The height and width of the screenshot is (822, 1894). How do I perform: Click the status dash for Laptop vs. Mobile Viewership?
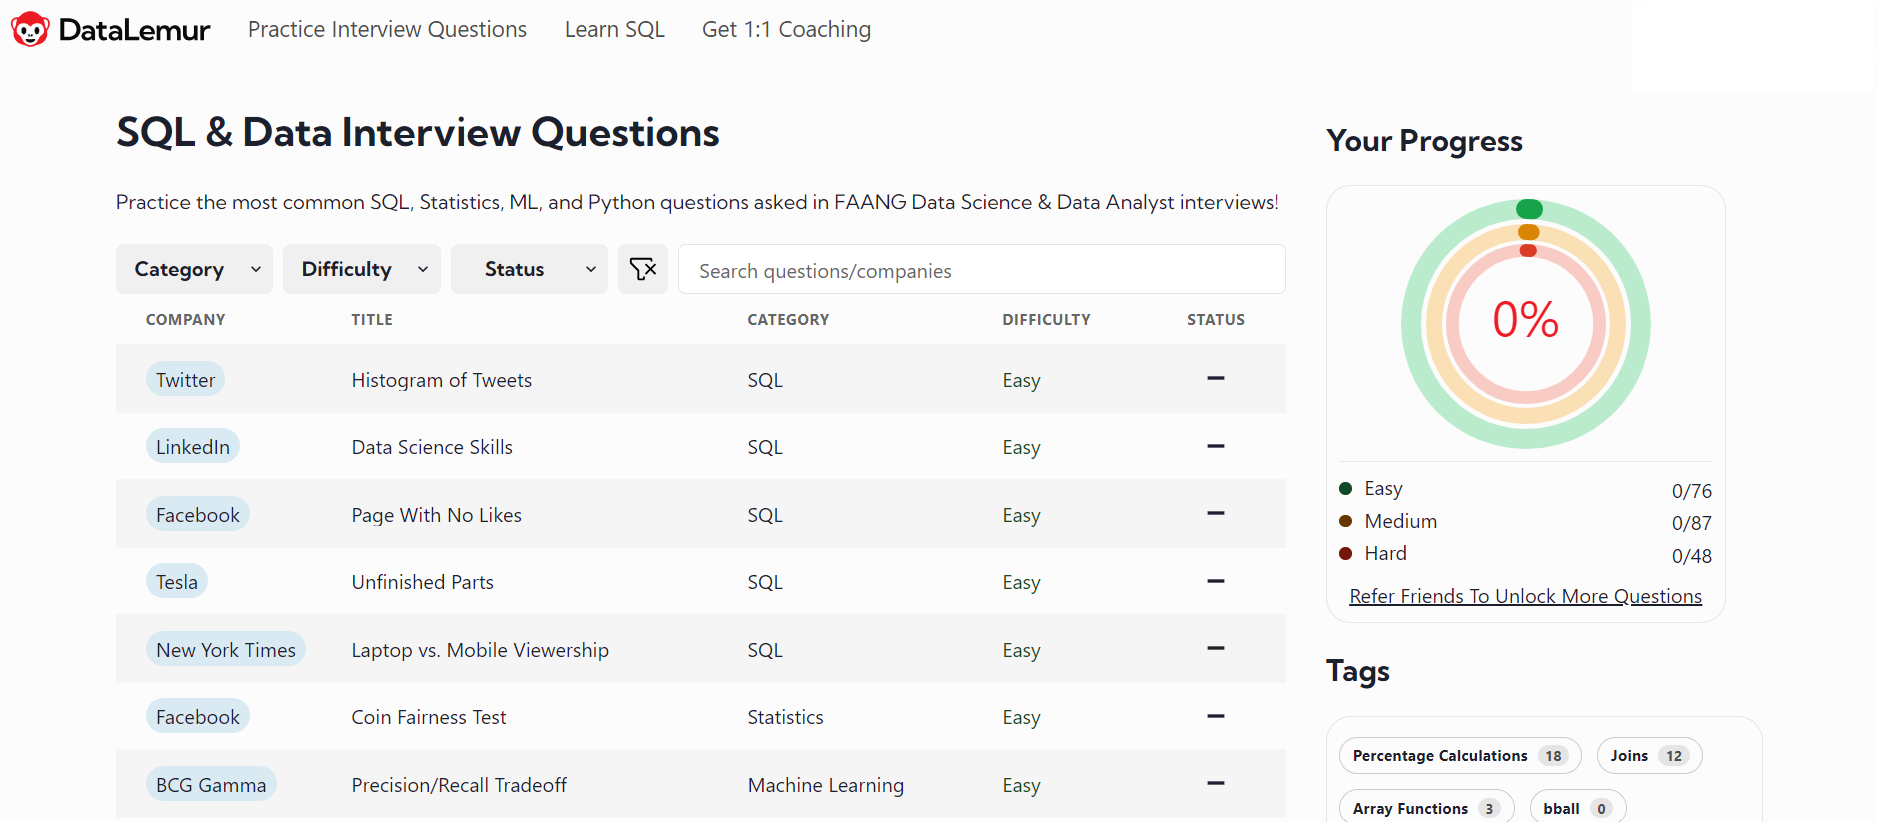click(1215, 648)
